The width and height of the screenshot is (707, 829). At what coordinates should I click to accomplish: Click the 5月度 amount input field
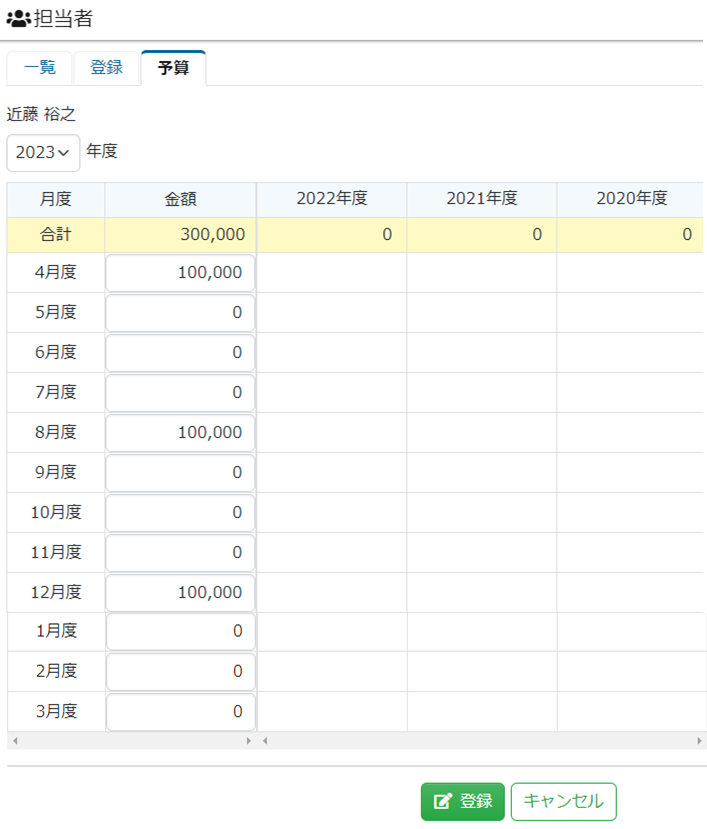[180, 312]
